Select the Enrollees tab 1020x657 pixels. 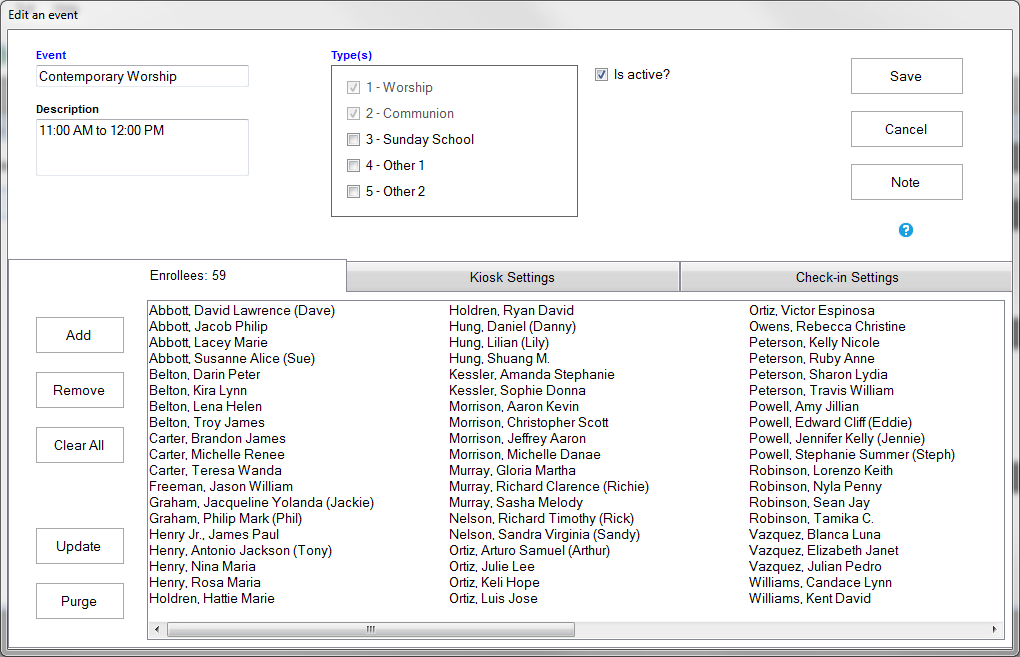pos(188,275)
